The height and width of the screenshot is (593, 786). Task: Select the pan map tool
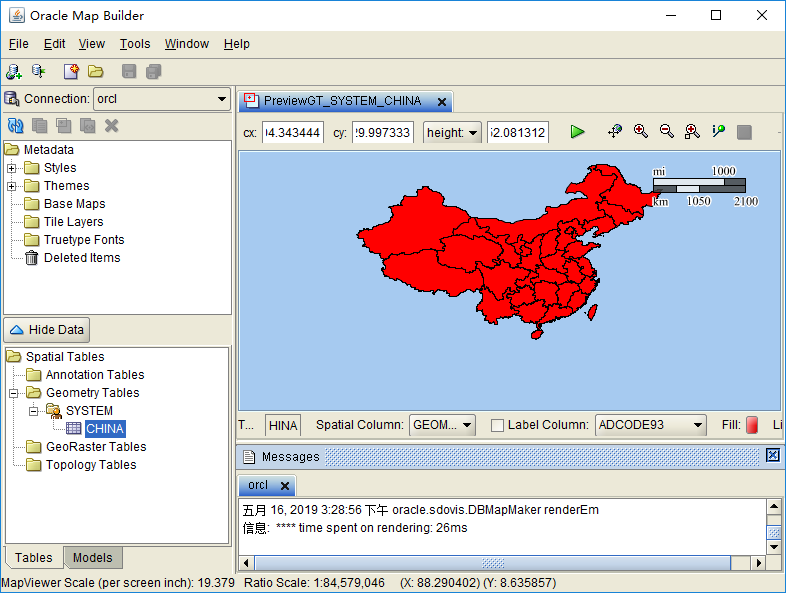pyautogui.click(x=615, y=131)
